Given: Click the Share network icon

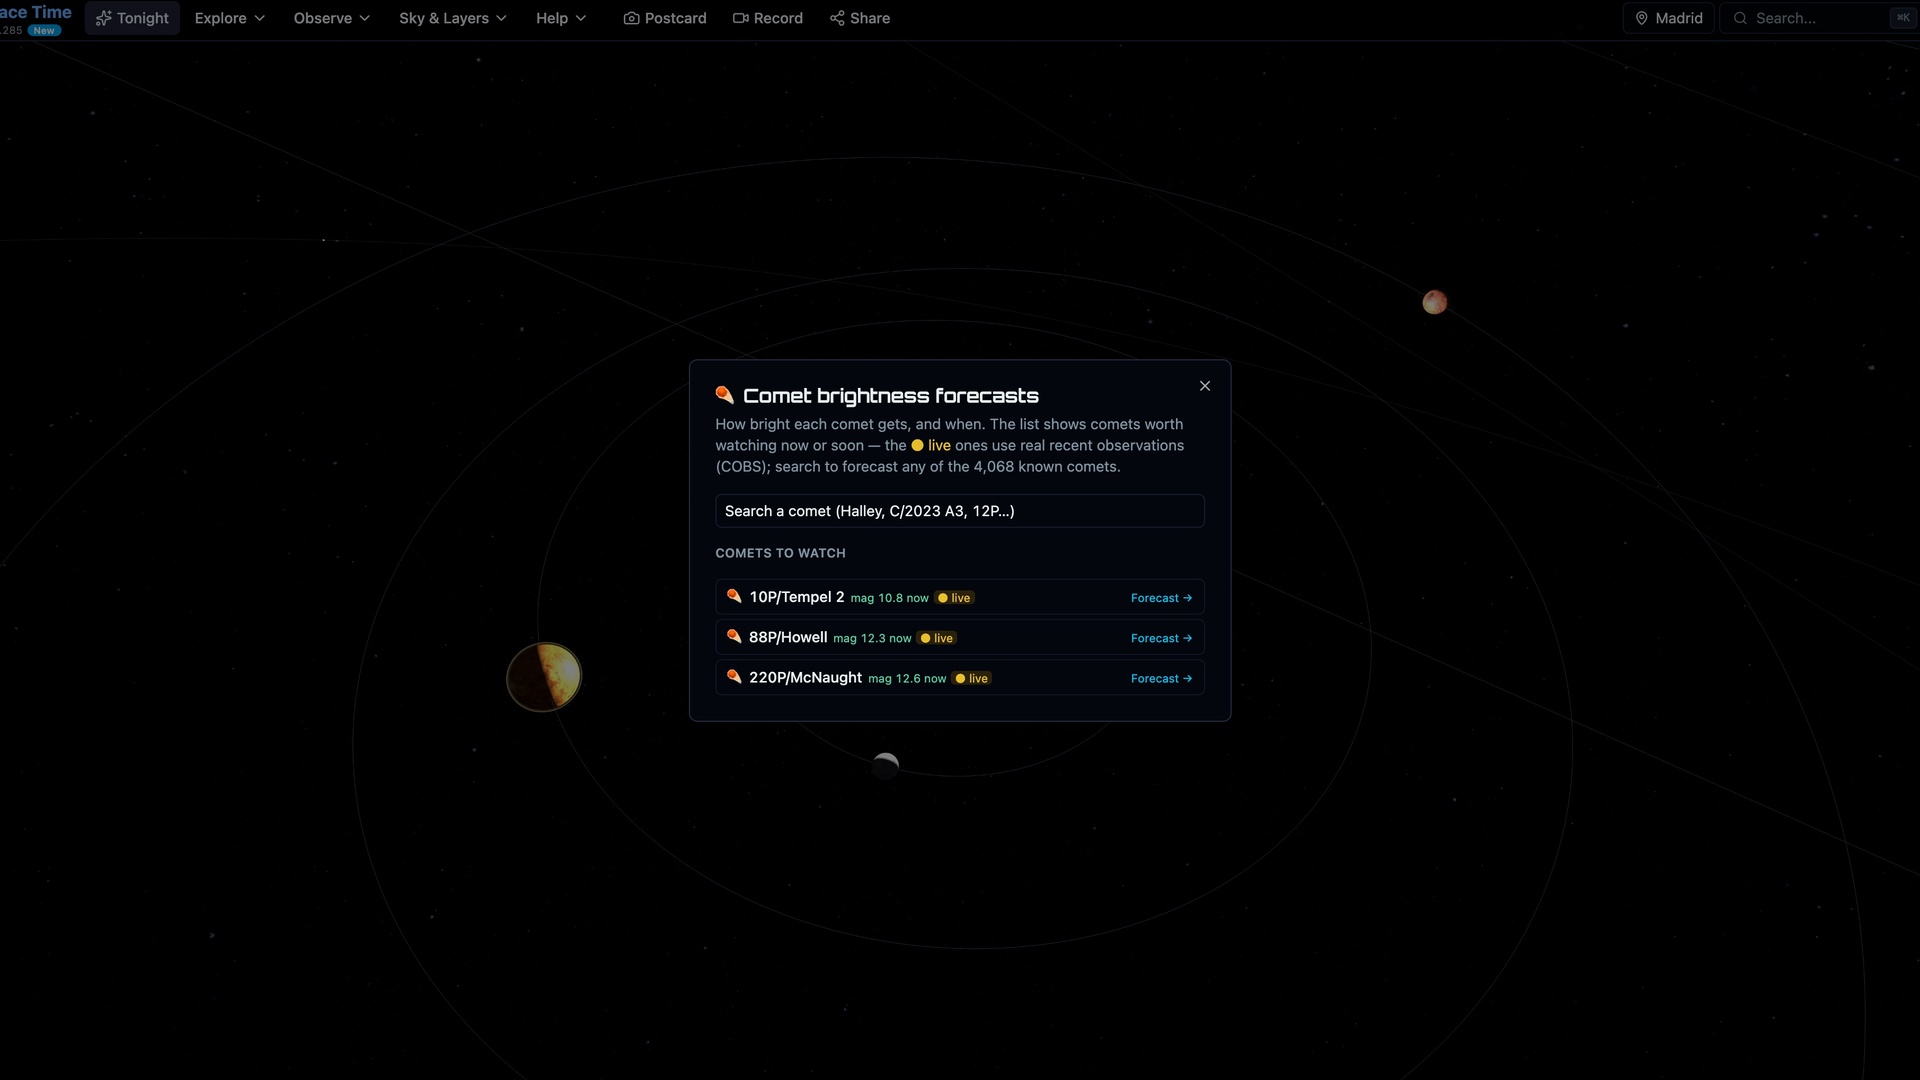Looking at the screenshot, I should (x=837, y=18).
